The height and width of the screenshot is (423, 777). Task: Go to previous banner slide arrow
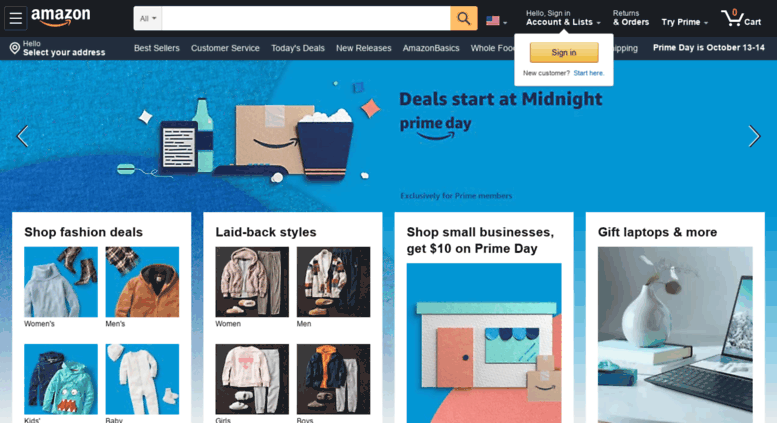click(22, 136)
